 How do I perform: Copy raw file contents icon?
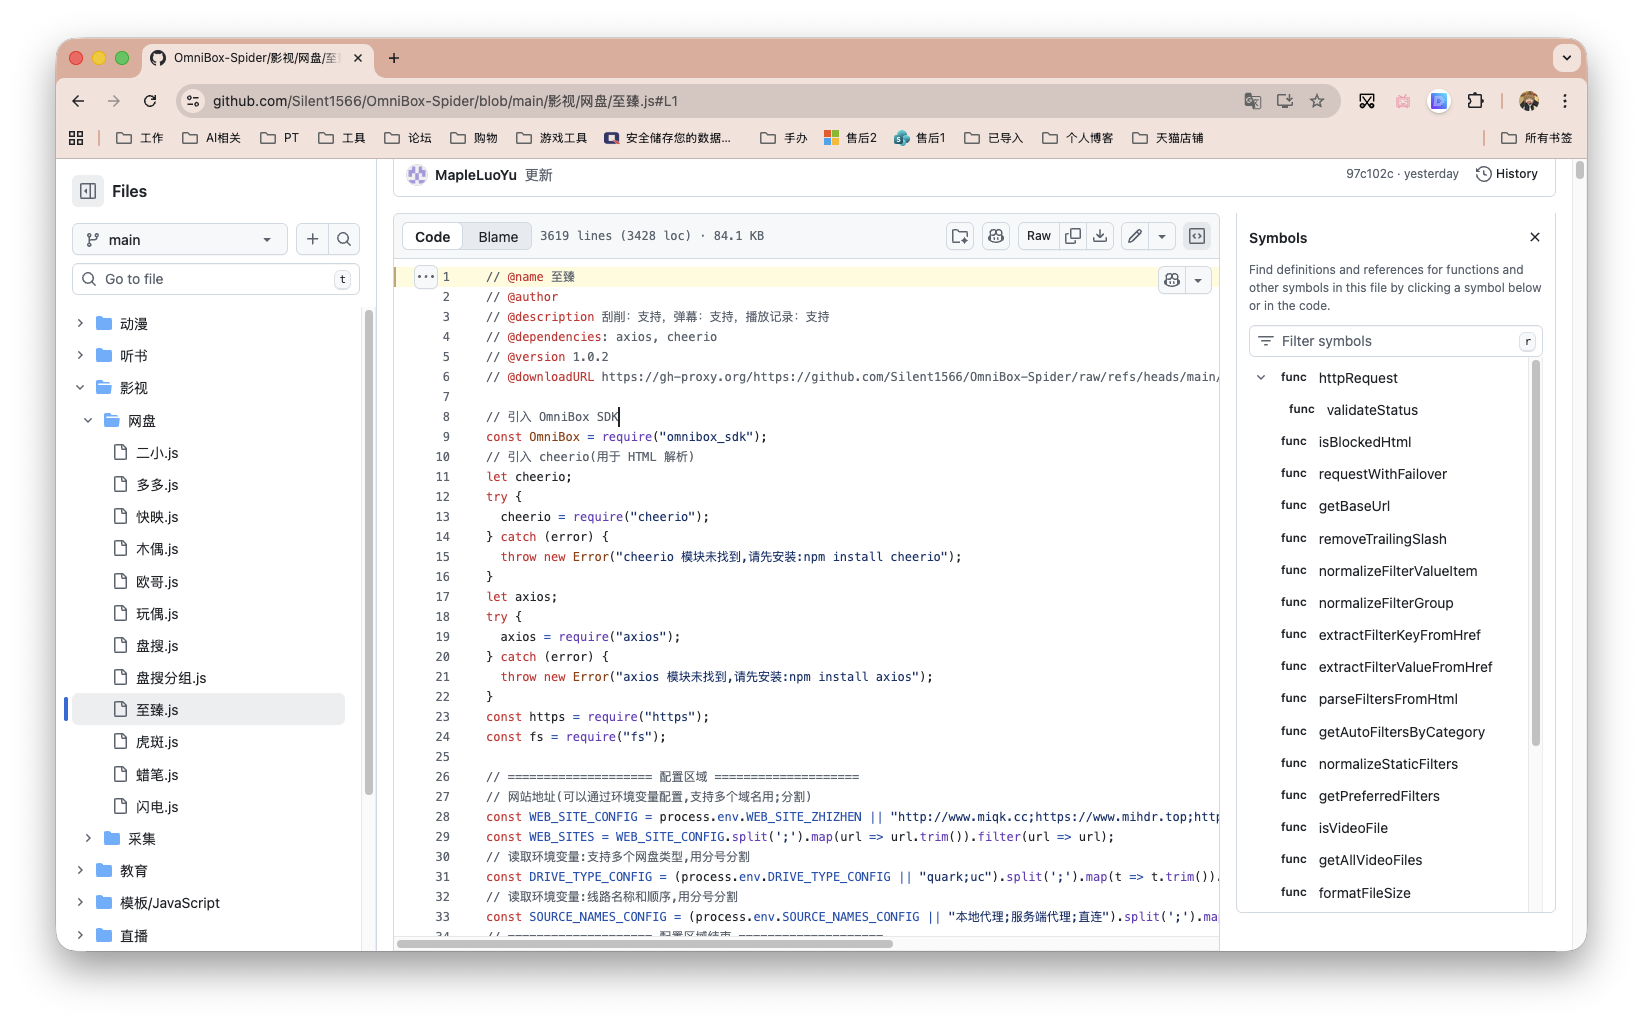click(1073, 236)
